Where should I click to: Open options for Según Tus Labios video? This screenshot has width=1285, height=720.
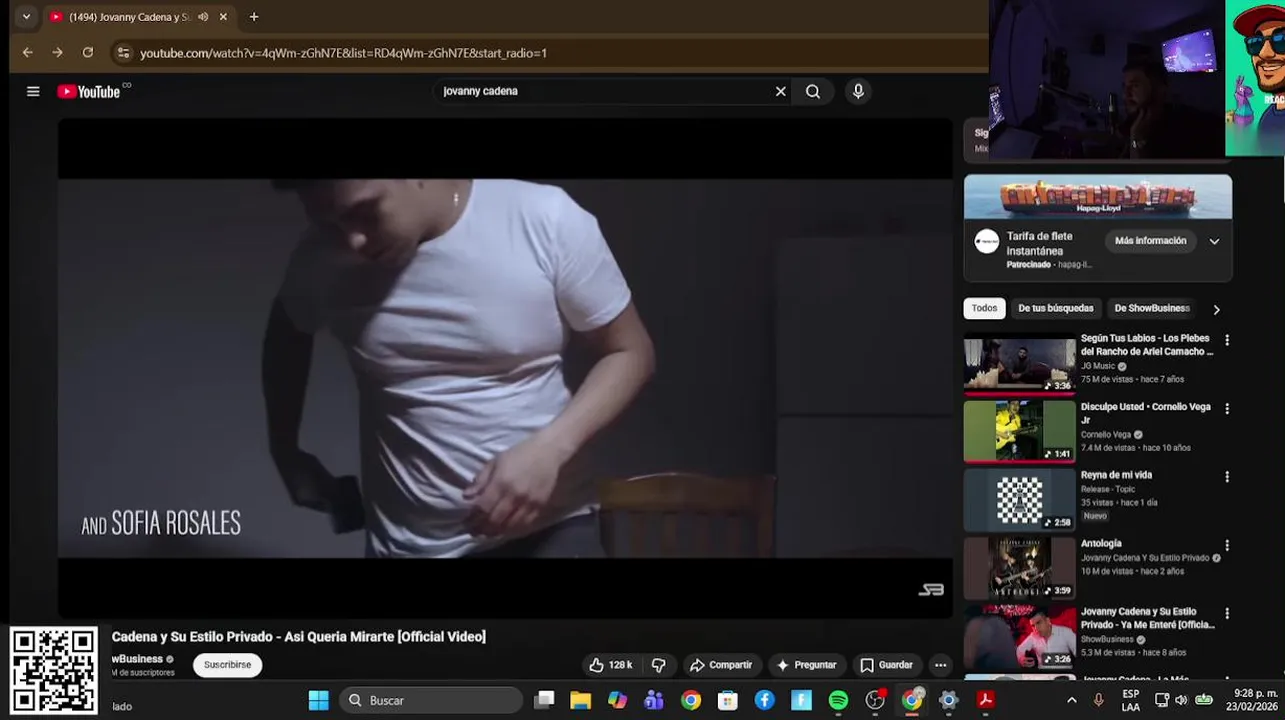tap(1227, 340)
